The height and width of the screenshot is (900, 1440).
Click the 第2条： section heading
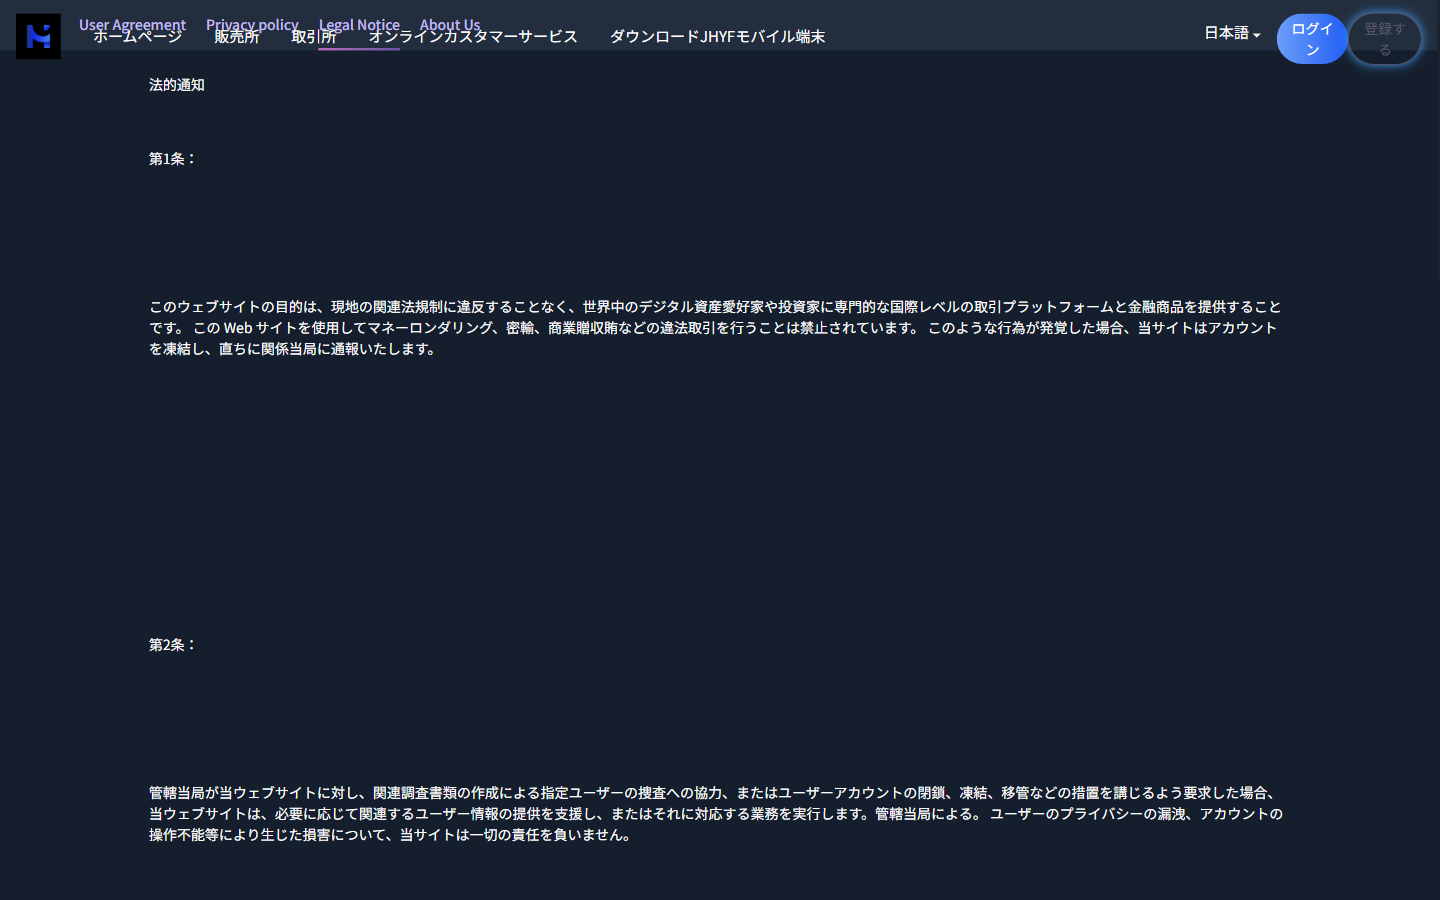173,645
